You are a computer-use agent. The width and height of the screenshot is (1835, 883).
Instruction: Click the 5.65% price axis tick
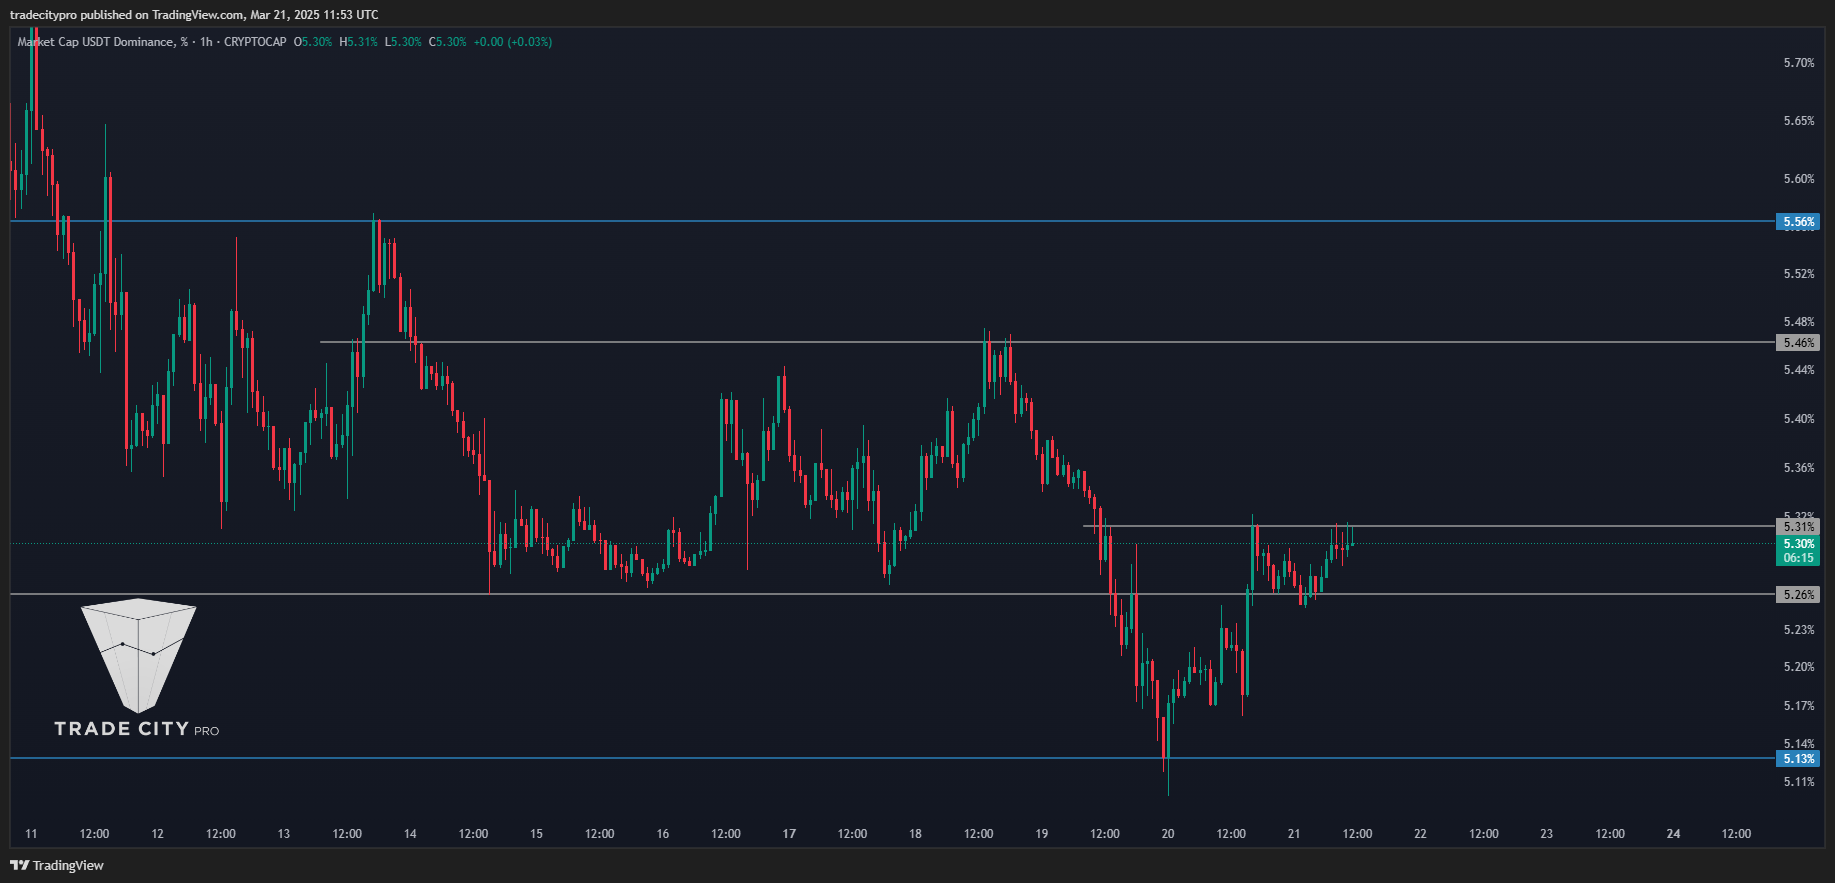(1799, 121)
